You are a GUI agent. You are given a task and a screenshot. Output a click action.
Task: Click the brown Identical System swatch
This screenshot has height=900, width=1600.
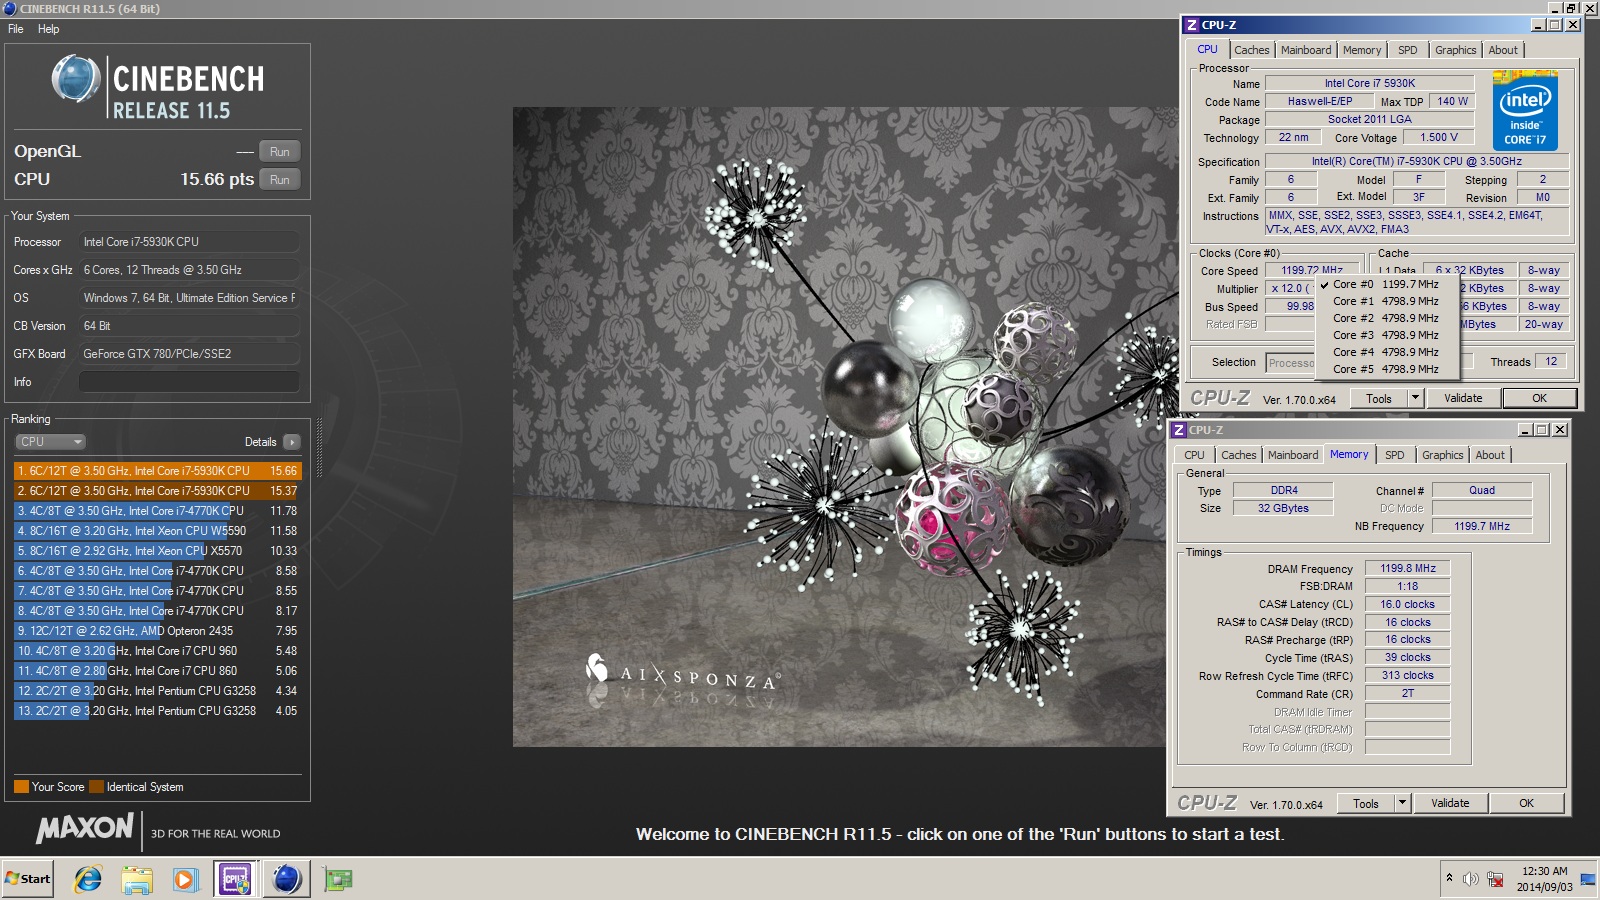[96, 787]
